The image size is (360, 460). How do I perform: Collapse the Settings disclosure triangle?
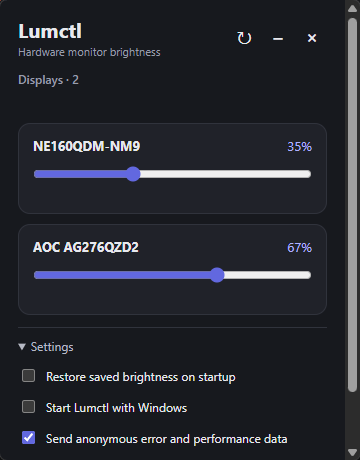[22, 347]
